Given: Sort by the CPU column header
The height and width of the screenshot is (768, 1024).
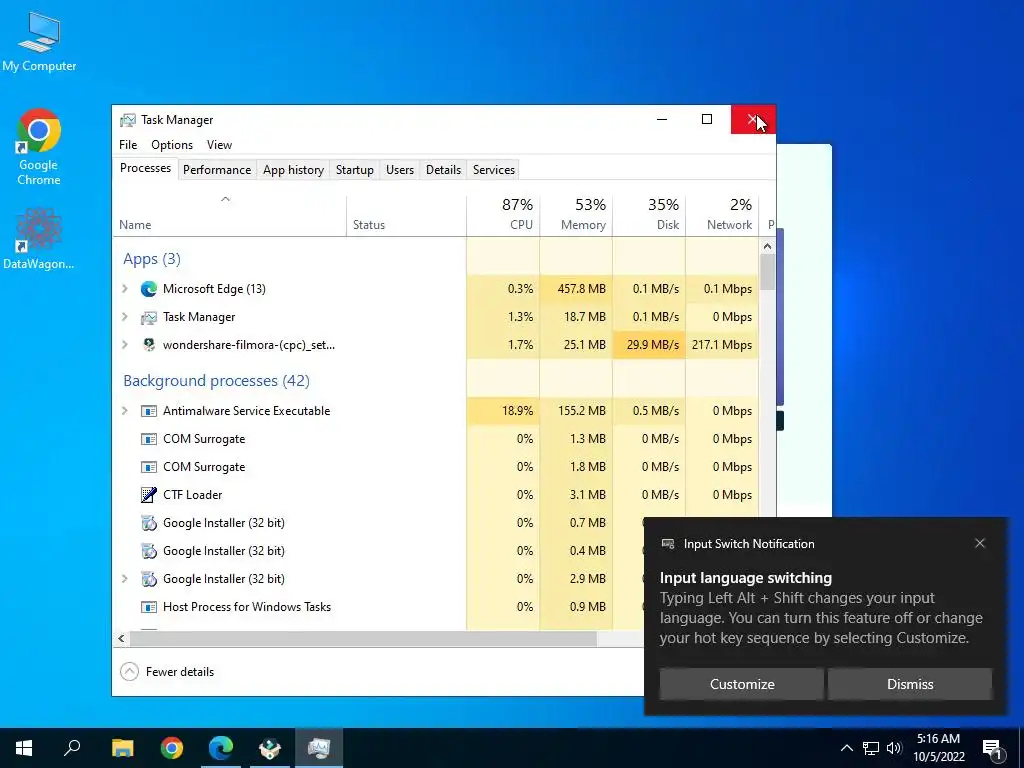Looking at the screenshot, I should point(503,216).
